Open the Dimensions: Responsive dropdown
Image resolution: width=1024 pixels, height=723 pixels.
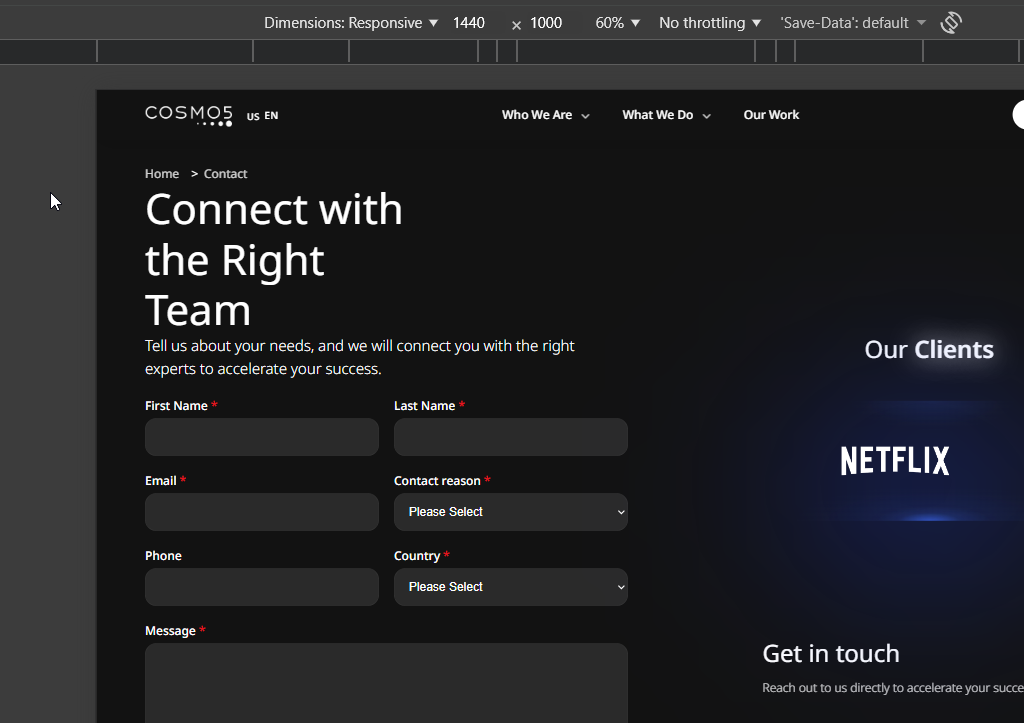coord(351,23)
